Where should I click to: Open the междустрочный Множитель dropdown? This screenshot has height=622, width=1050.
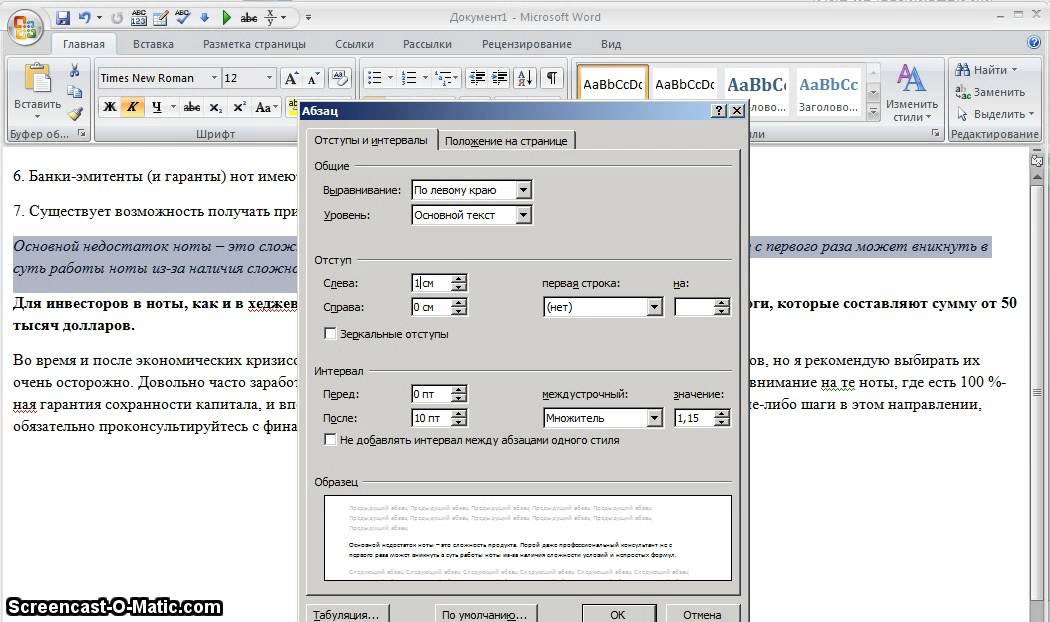click(654, 418)
